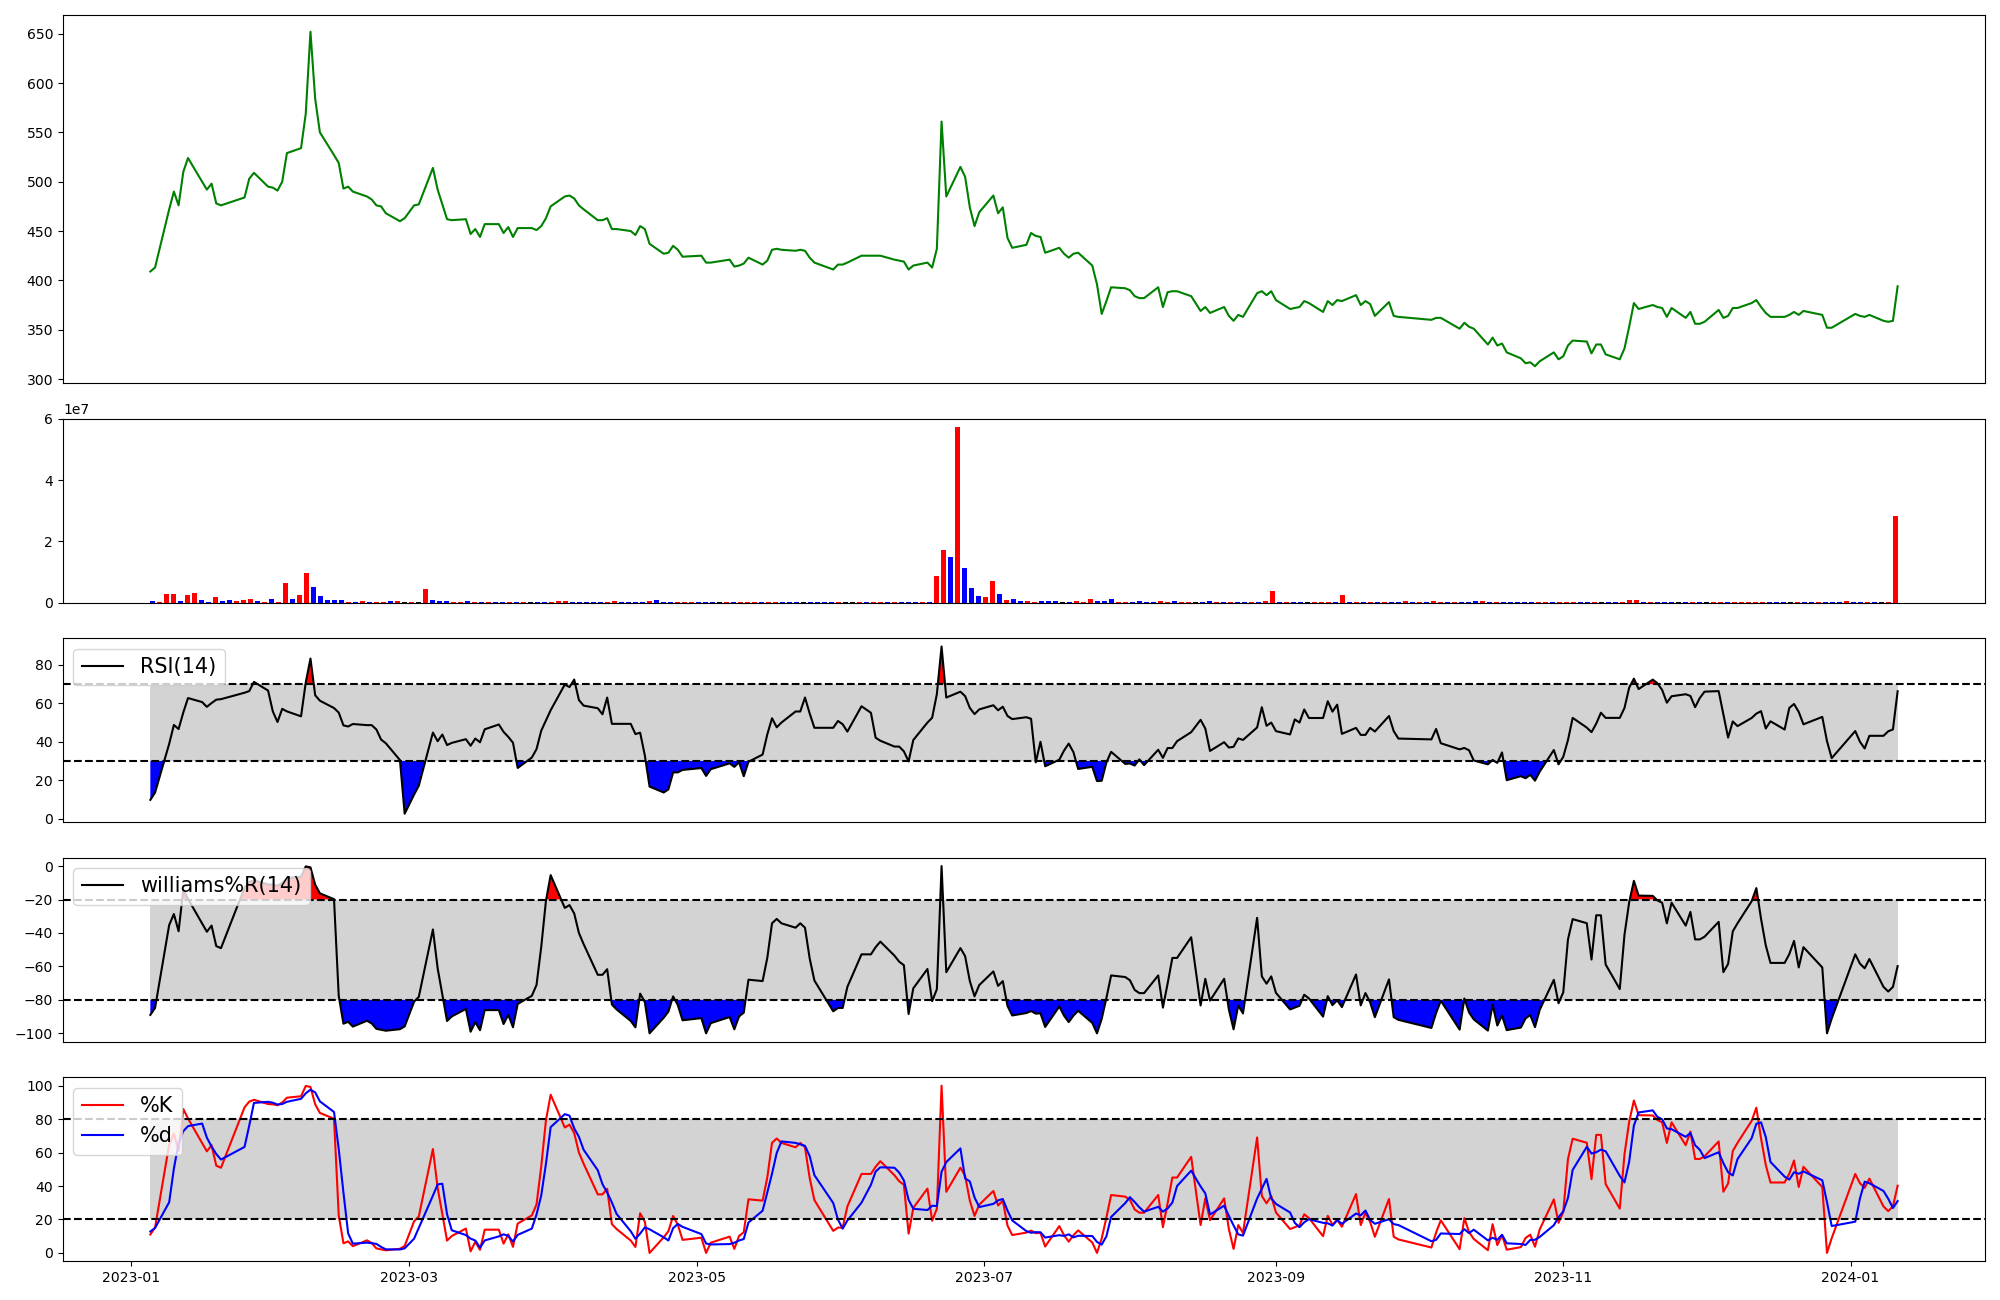Click the 650 price axis tick label
The image size is (2000, 1300).
tap(40, 34)
